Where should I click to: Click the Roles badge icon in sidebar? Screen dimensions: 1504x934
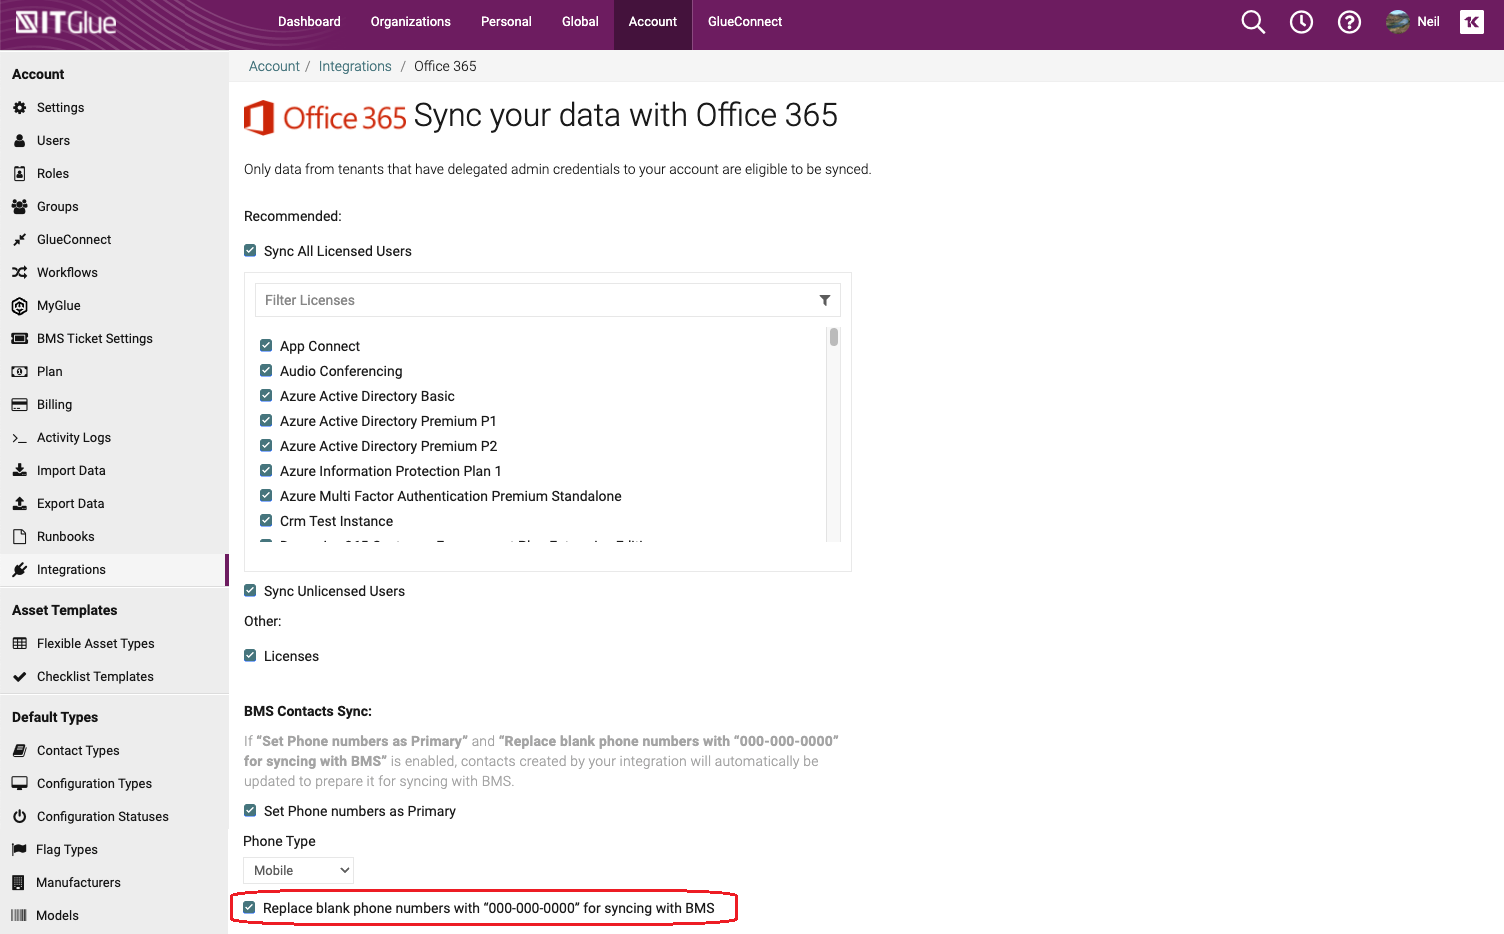pyautogui.click(x=19, y=174)
